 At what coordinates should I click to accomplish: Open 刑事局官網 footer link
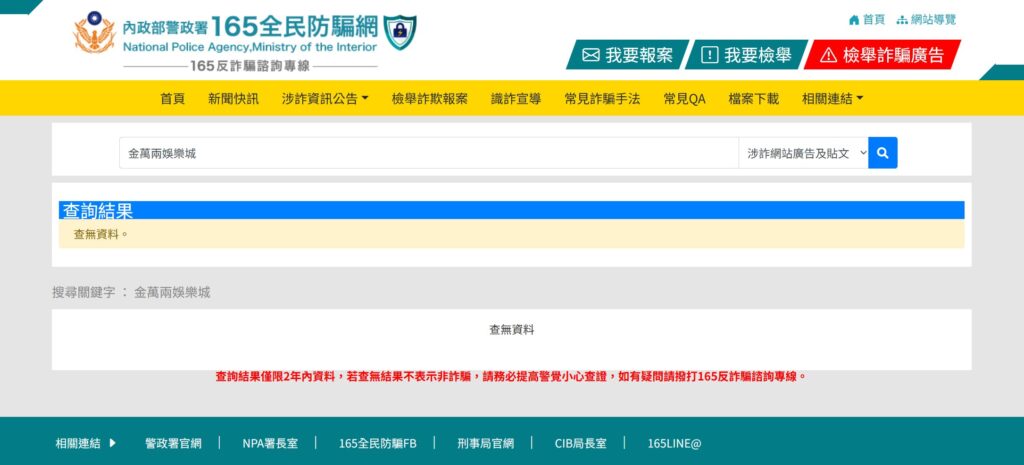485,443
